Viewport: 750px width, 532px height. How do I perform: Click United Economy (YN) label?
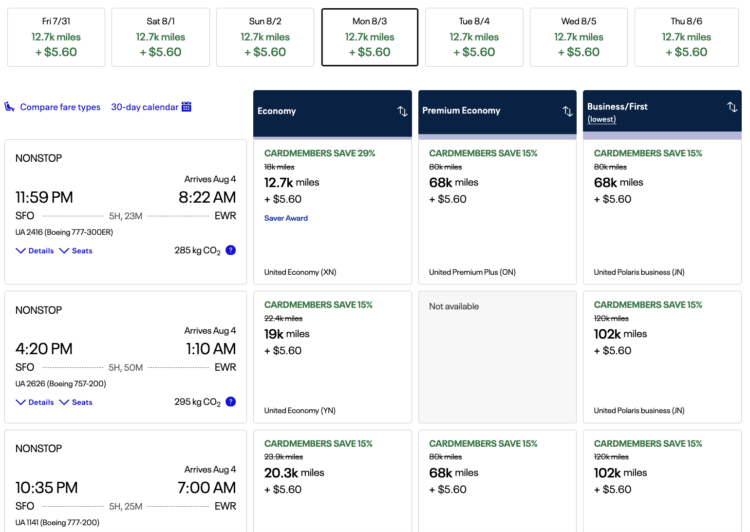coord(300,410)
